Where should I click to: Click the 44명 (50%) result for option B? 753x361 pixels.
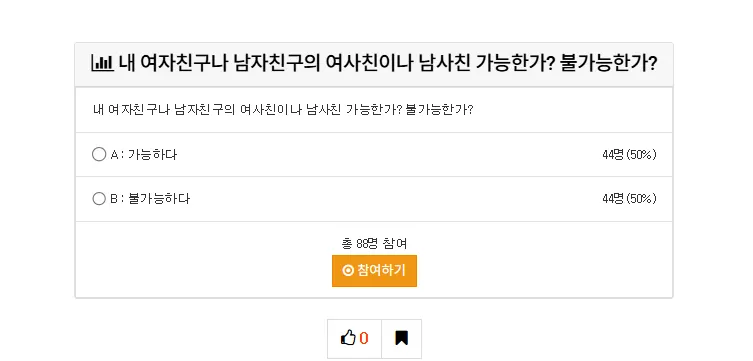(629, 199)
